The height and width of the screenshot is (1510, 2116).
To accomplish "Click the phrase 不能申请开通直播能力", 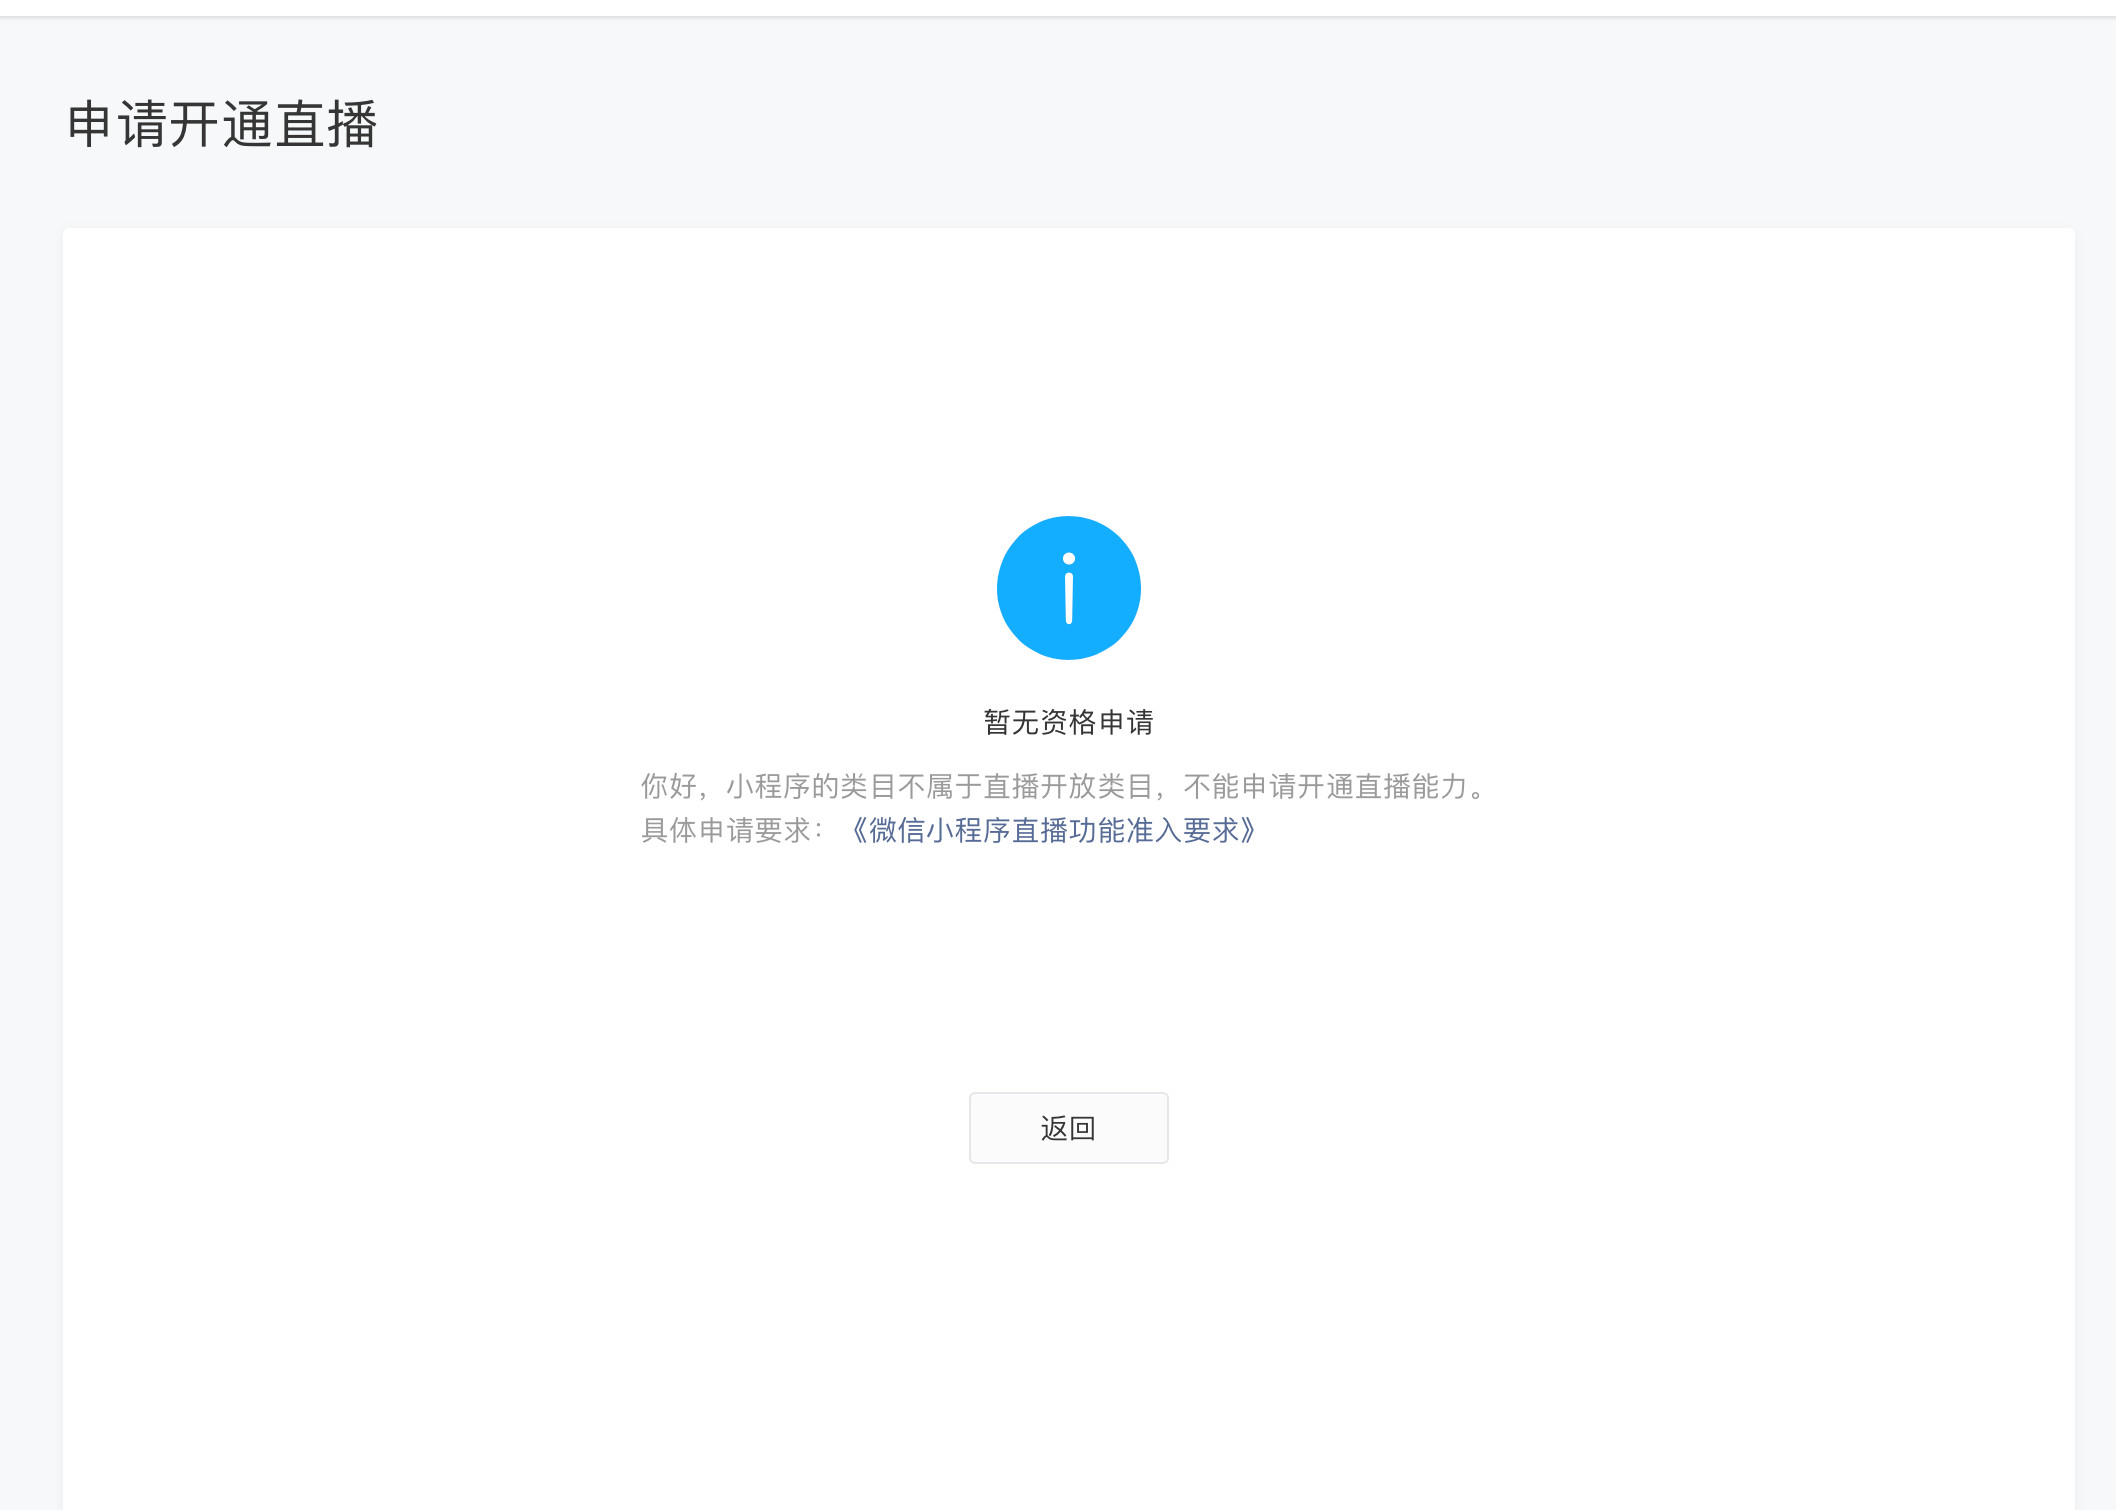I will coord(1325,787).
